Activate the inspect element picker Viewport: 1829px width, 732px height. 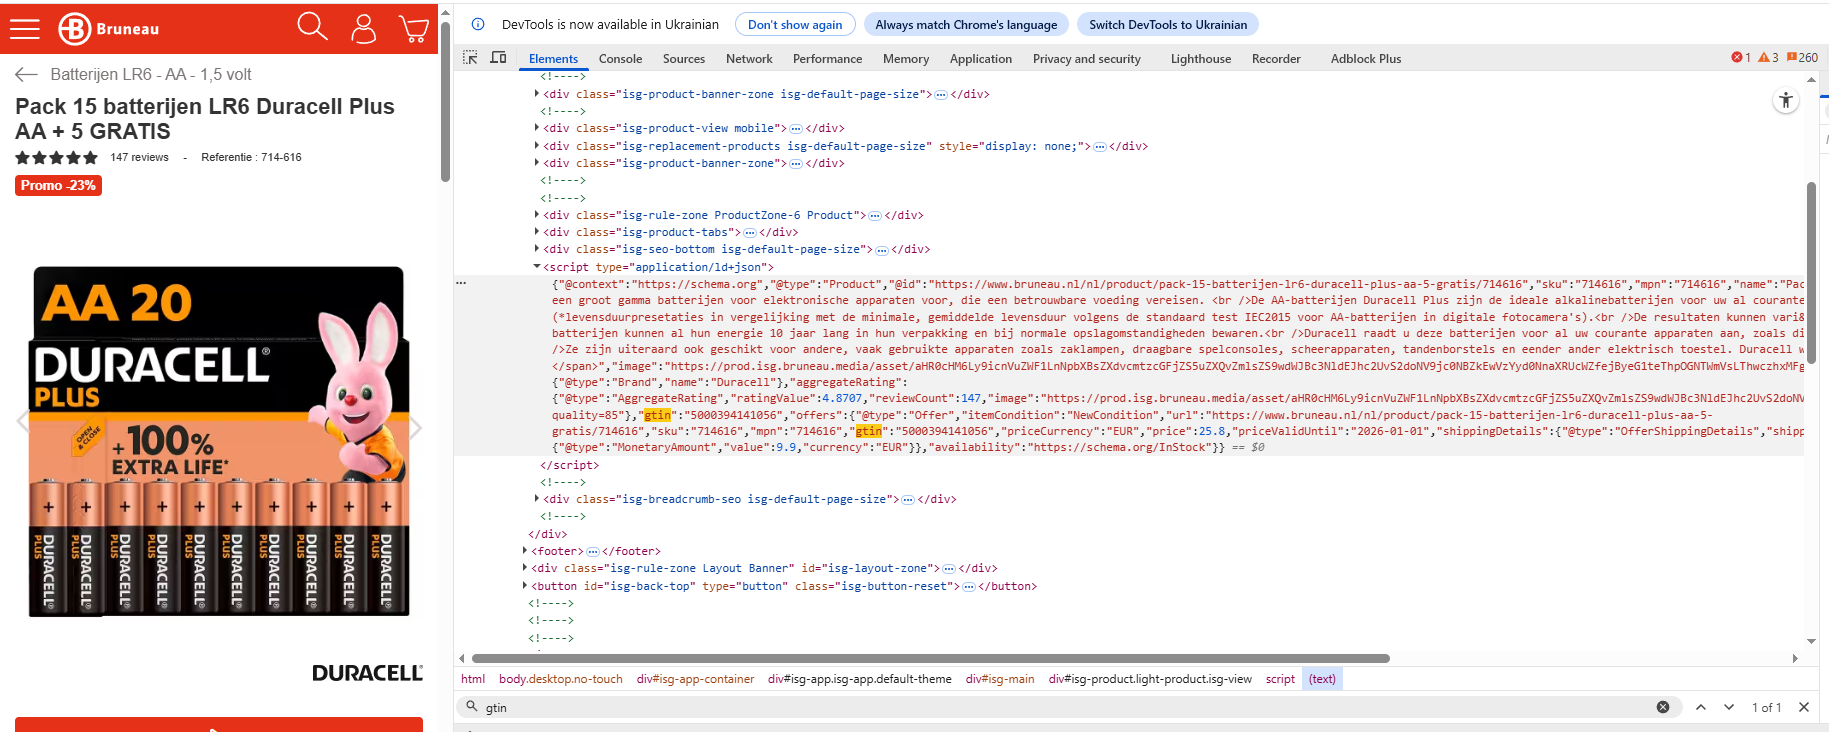[x=470, y=58]
